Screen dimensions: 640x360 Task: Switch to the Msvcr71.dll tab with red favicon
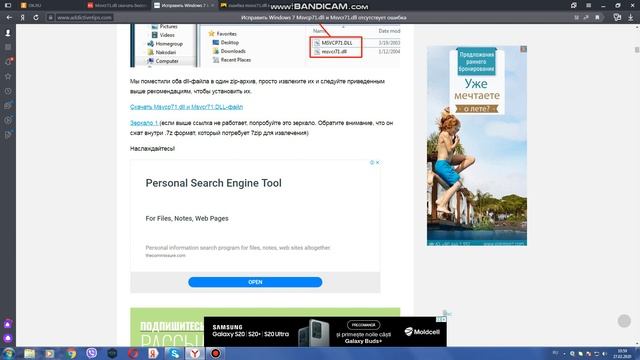[x=117, y=5]
